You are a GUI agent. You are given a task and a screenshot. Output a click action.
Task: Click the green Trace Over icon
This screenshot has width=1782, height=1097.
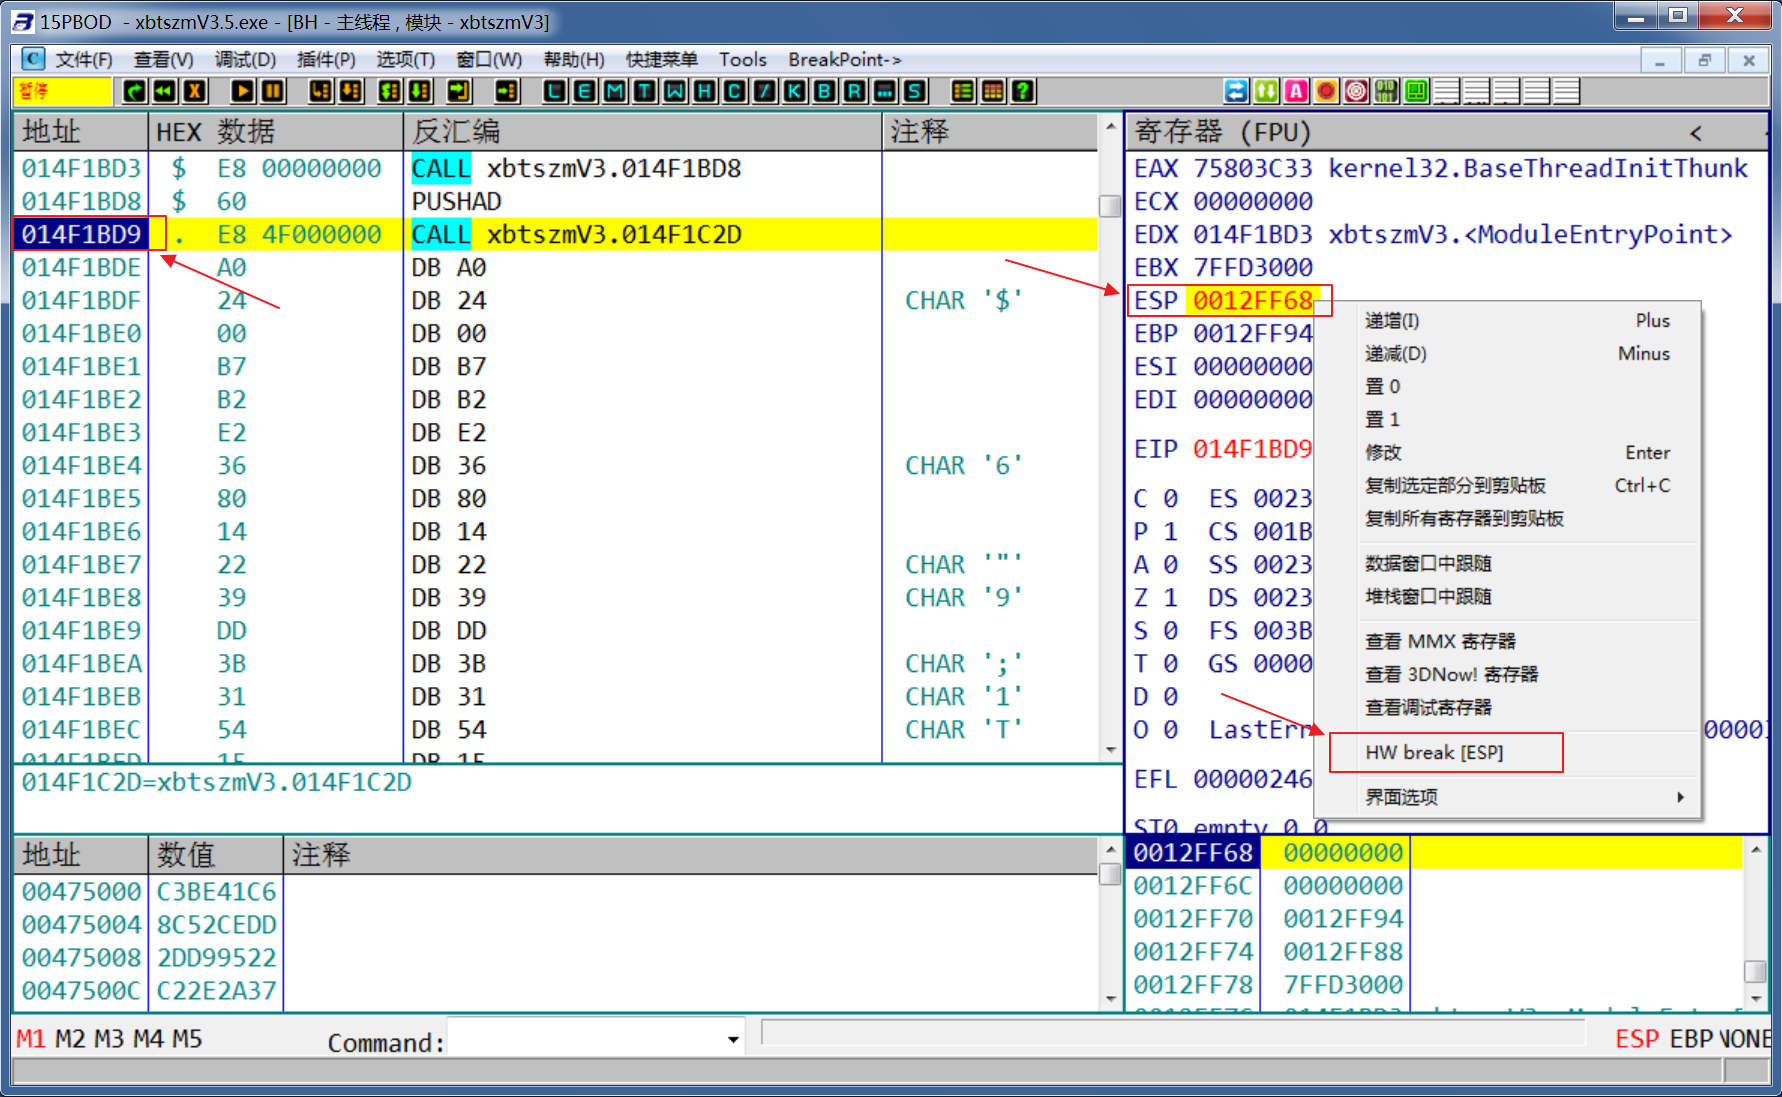[420, 92]
